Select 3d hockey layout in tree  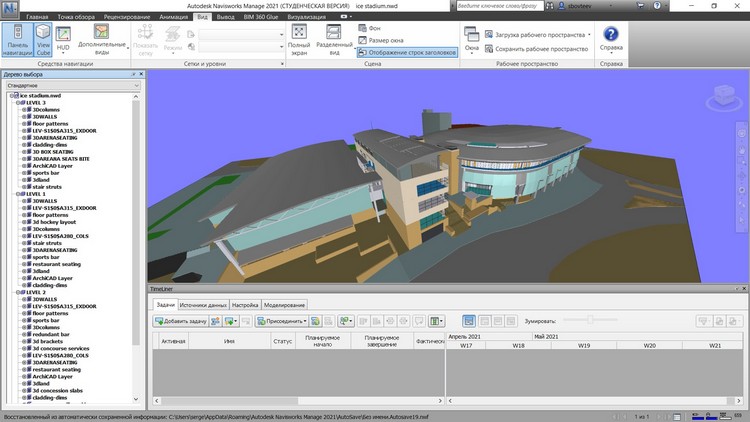point(54,222)
